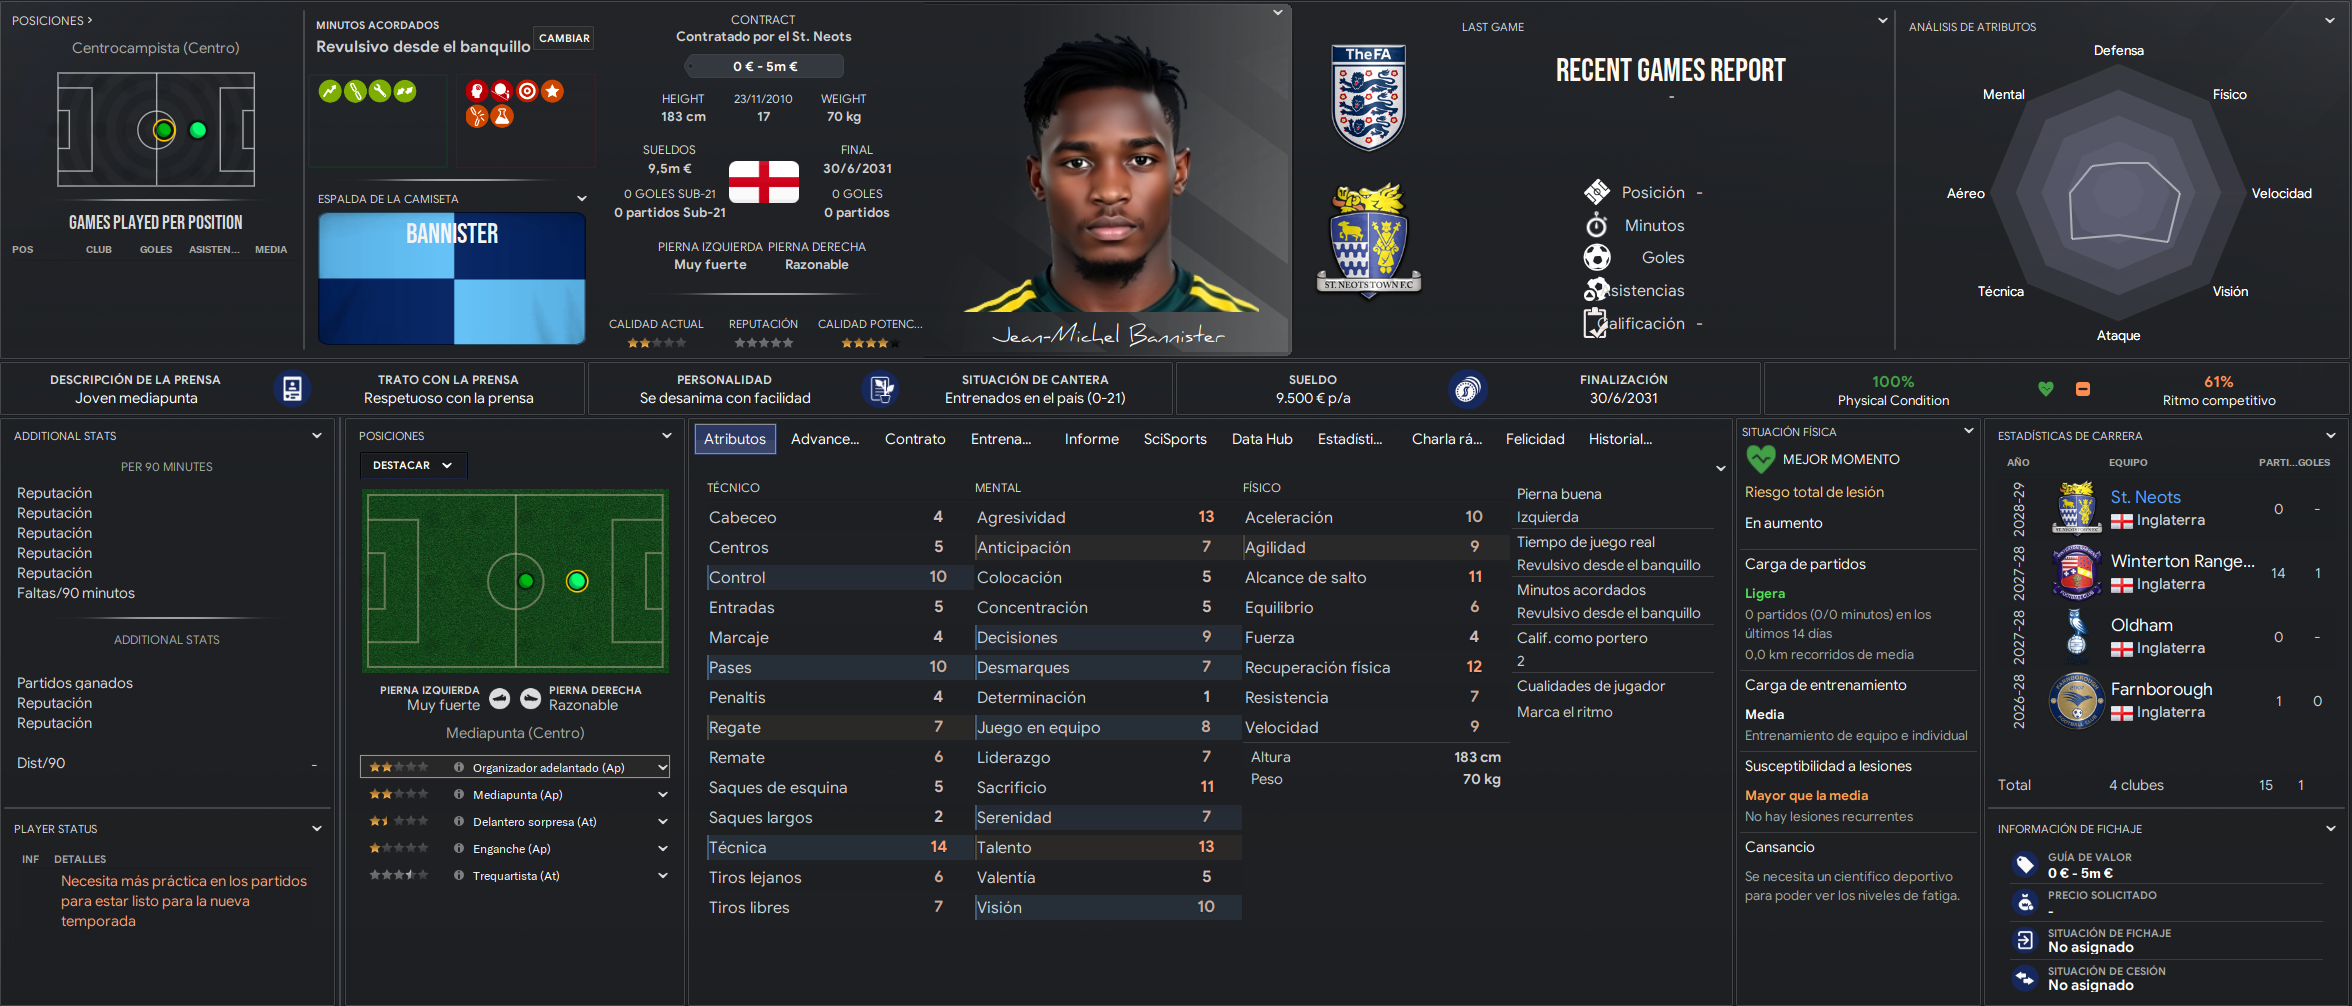The height and width of the screenshot is (1006, 2352).
Task: Click the orange match sharpness icon
Action: point(2083,389)
